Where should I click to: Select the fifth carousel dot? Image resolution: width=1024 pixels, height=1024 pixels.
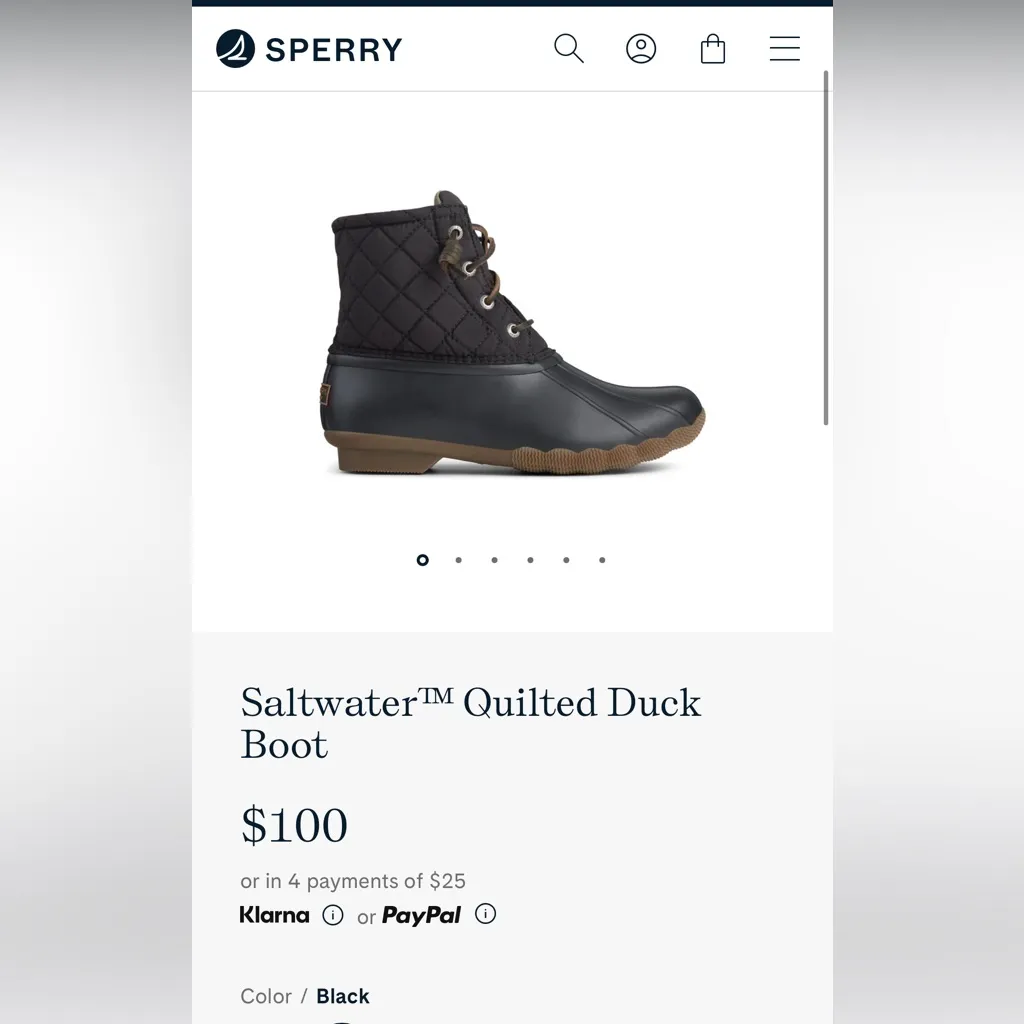[x=566, y=560]
